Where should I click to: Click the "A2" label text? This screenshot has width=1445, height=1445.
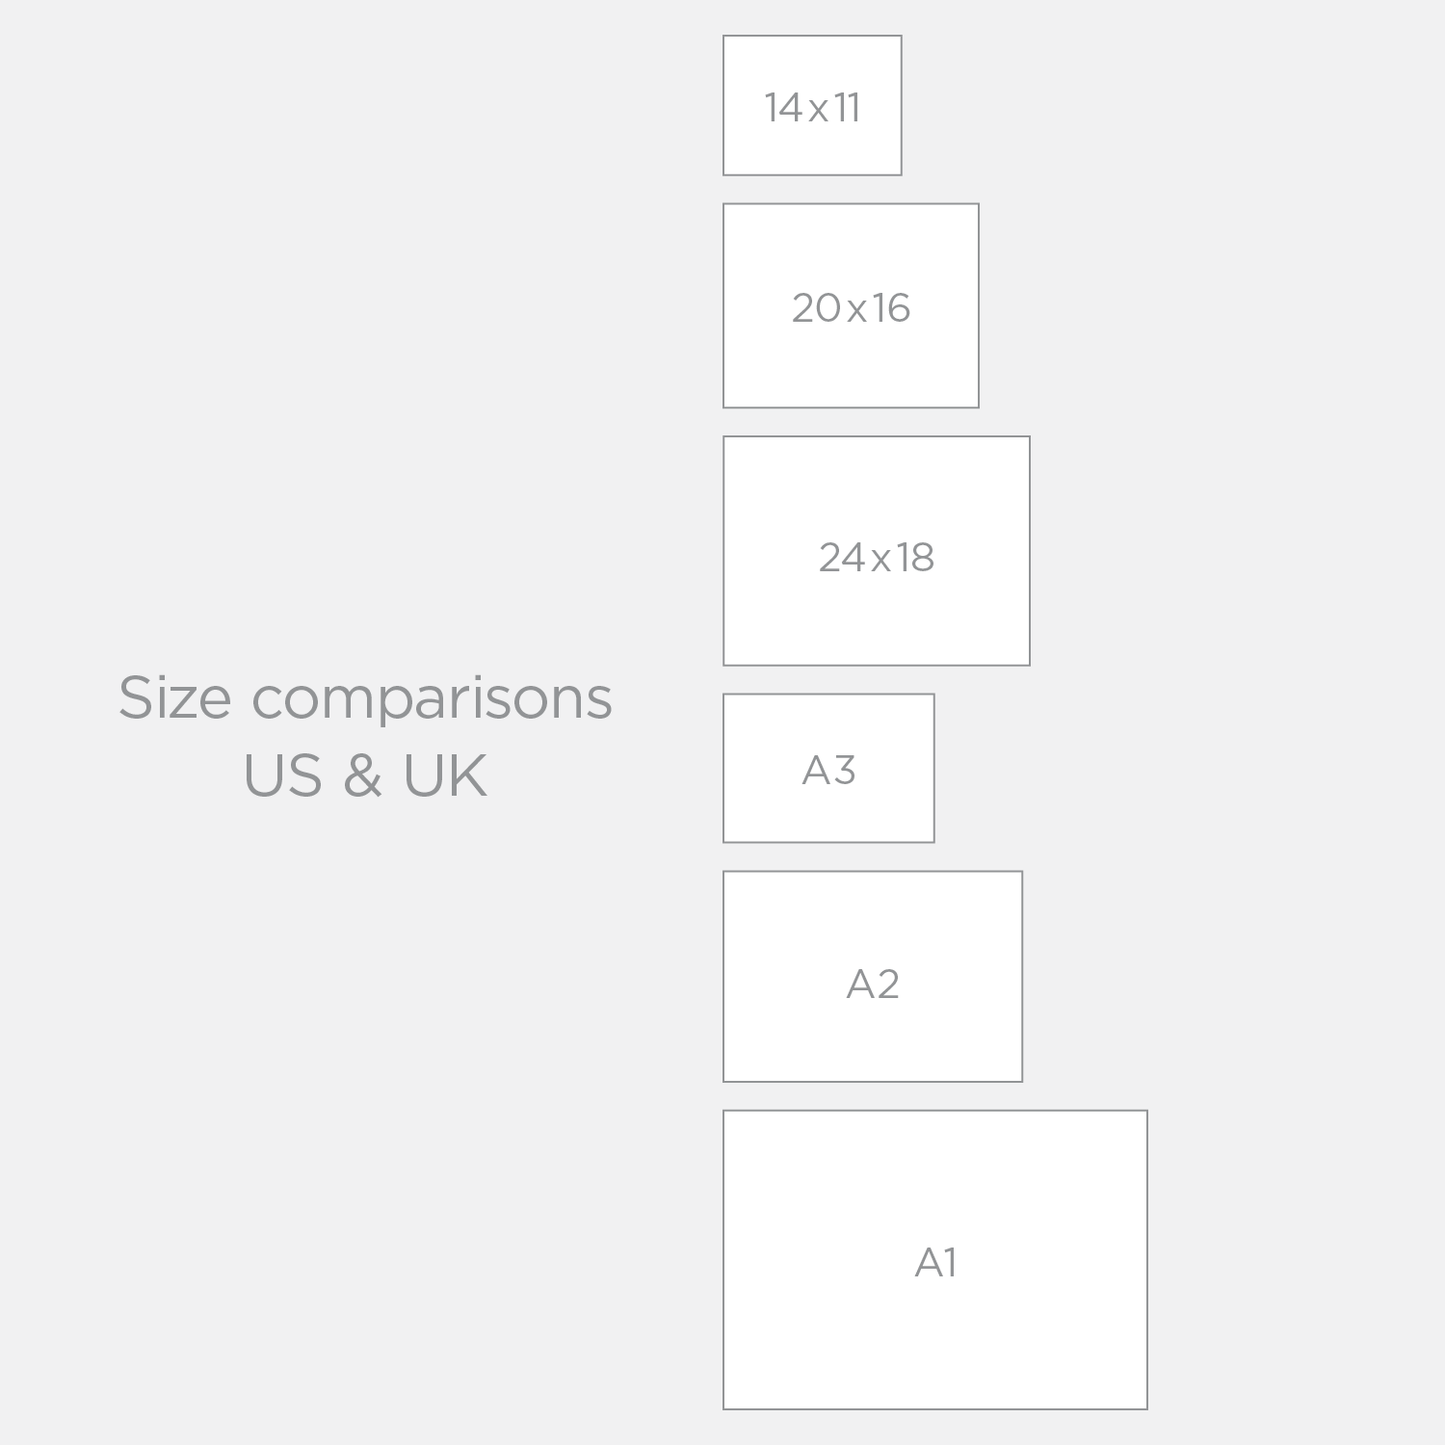873,985
